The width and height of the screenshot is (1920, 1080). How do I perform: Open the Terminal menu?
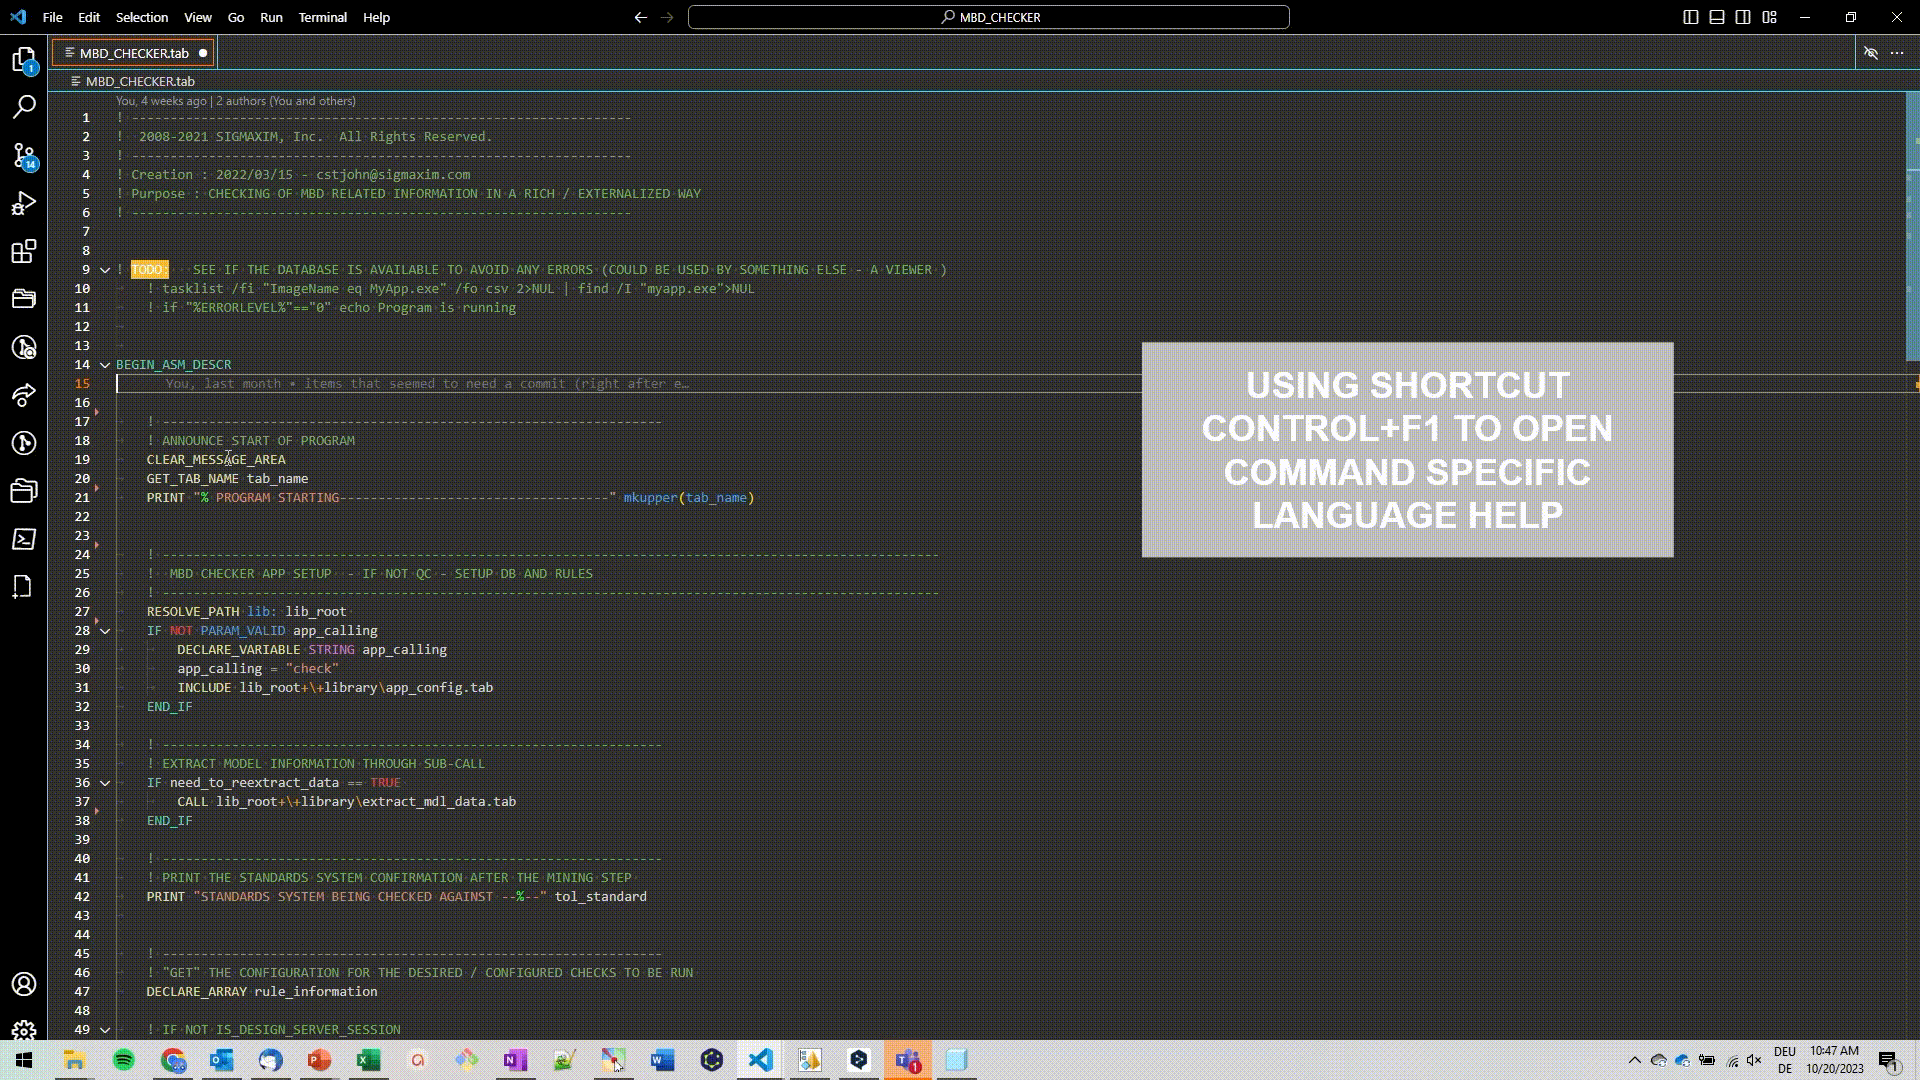(x=322, y=17)
